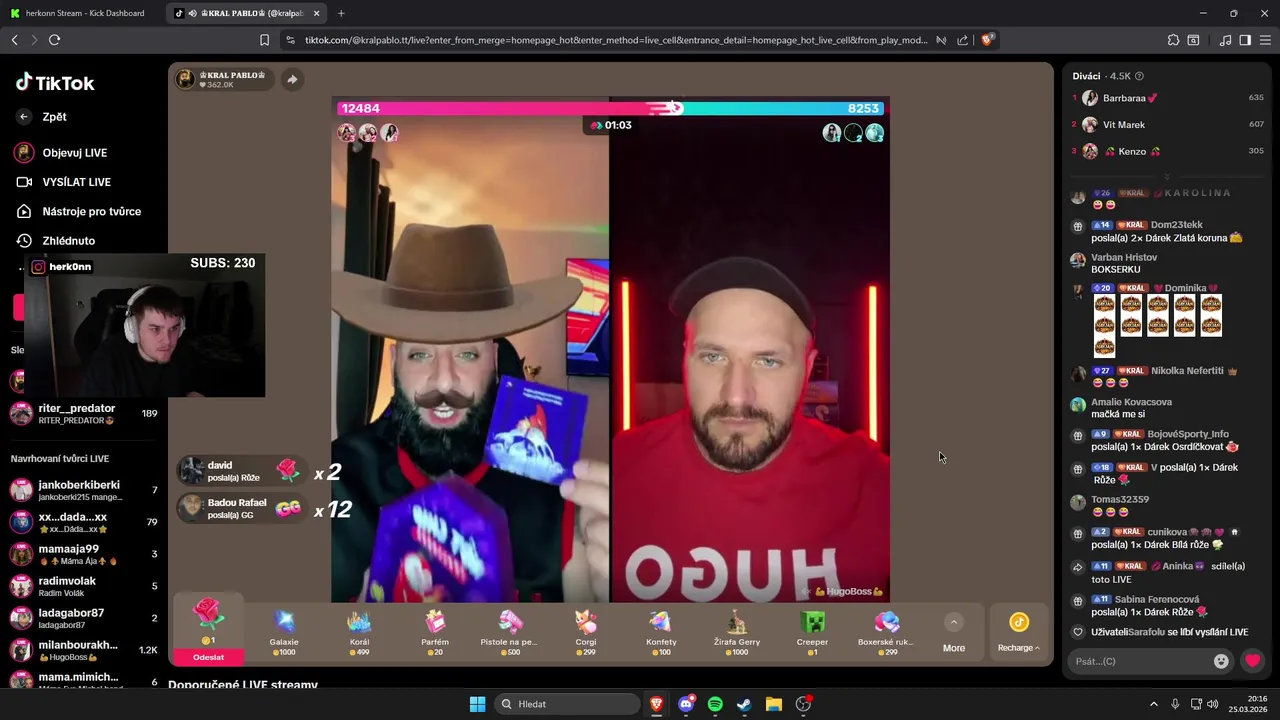Open Discord from taskbar
Viewport: 1280px width, 720px height.
686,704
